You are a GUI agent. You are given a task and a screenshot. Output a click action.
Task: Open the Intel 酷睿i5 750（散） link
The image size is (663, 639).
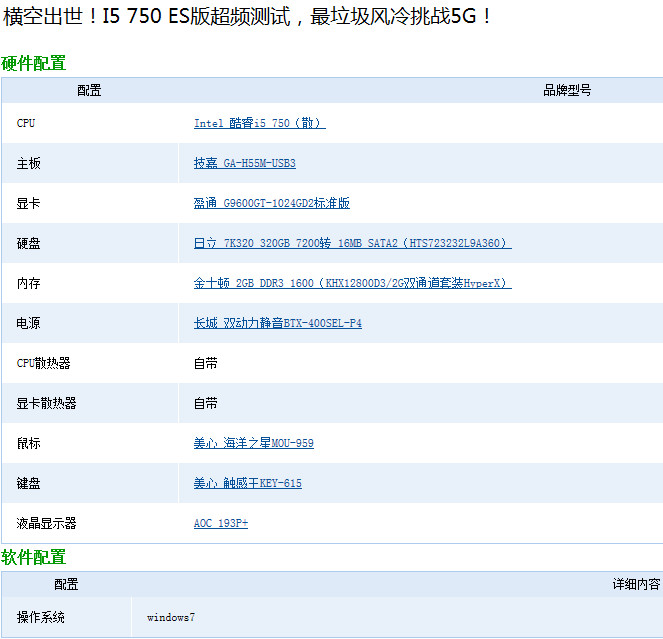click(260, 123)
